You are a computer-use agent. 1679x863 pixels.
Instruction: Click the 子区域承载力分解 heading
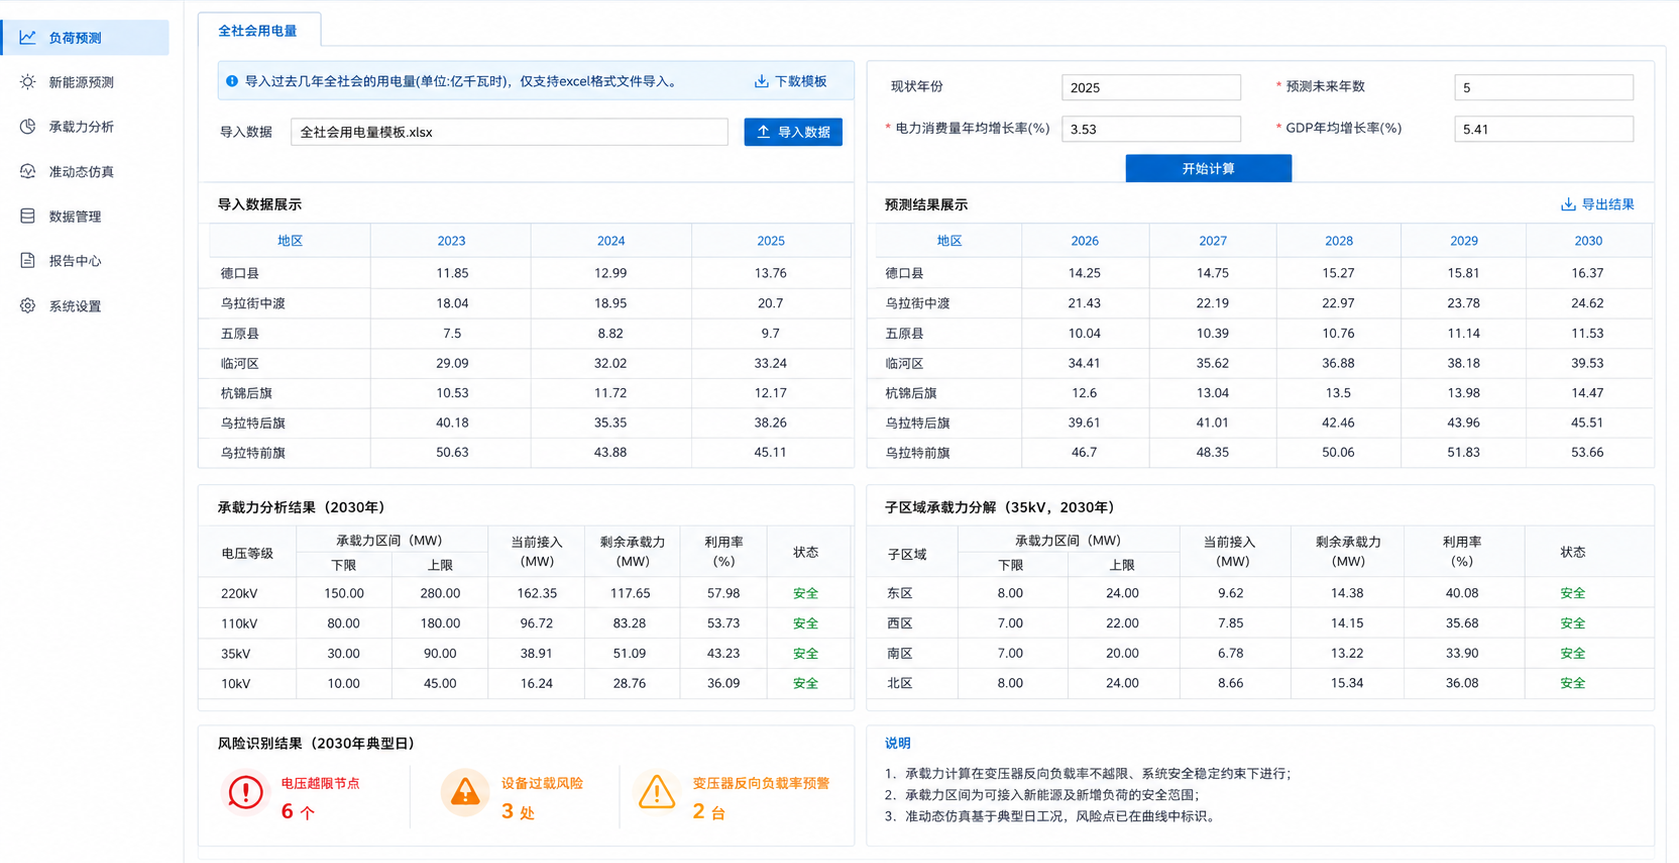(1000, 507)
